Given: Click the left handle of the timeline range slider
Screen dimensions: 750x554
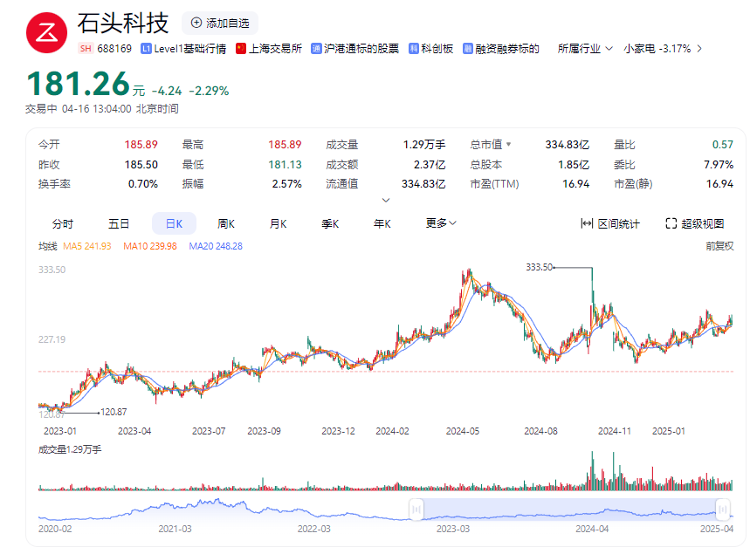Looking at the screenshot, I should coord(415,511).
